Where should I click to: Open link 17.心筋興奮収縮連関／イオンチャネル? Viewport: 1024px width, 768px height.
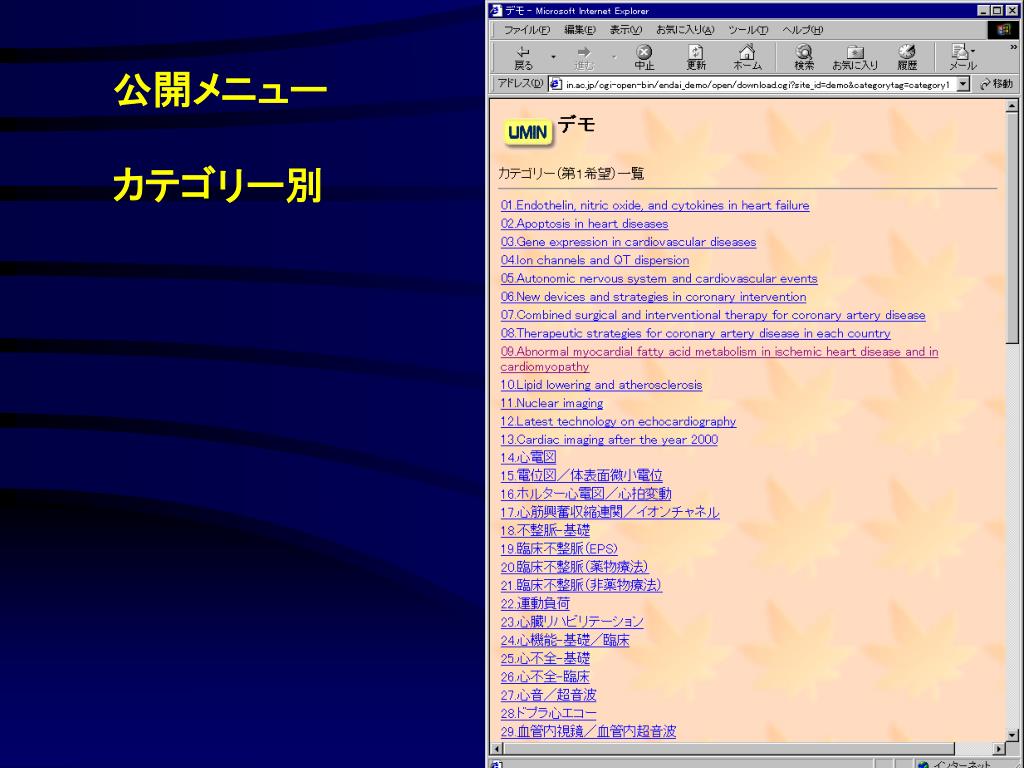coord(610,512)
